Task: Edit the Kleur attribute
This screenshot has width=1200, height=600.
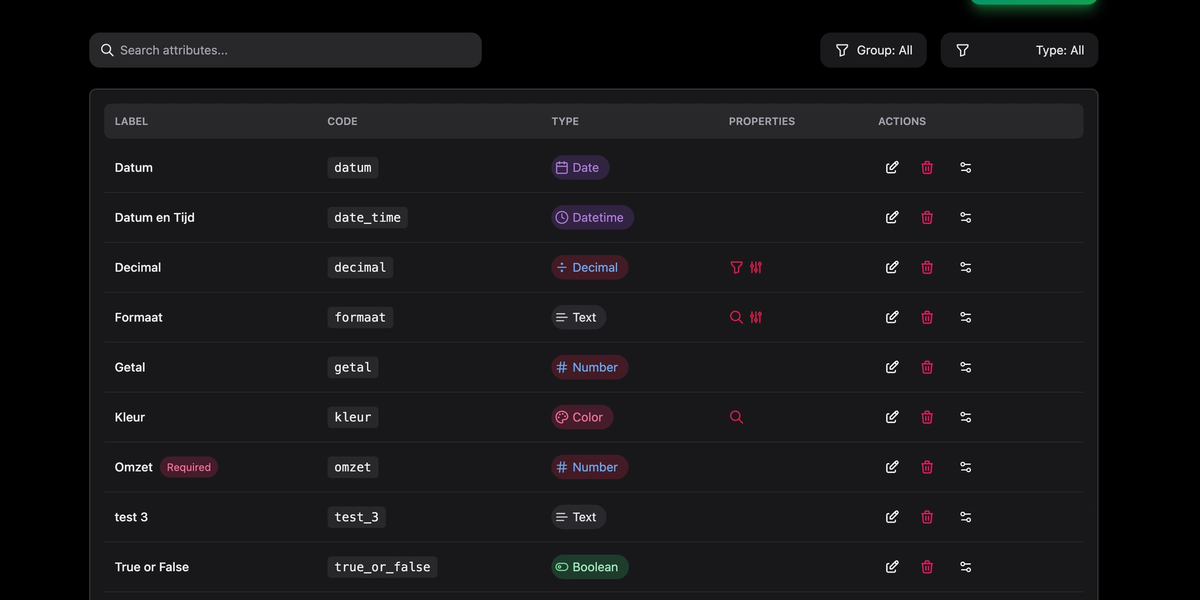Action: tap(892, 418)
